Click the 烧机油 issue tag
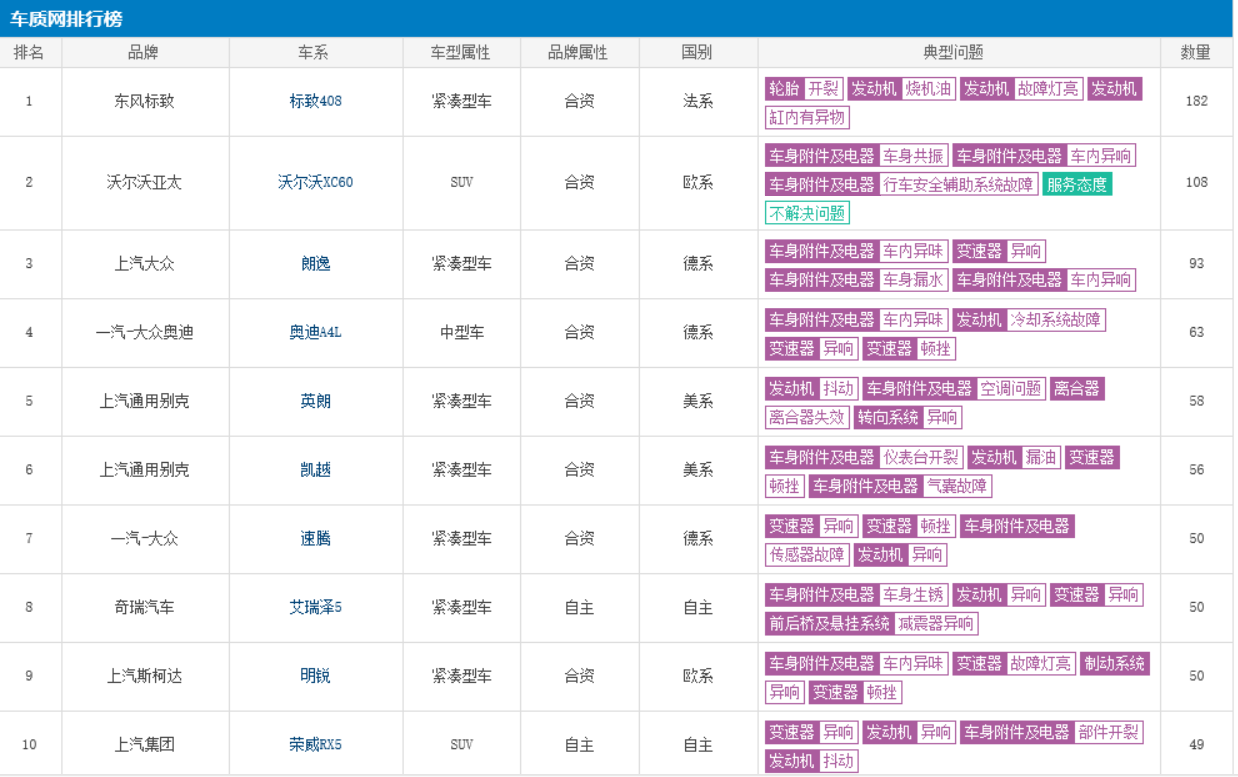The height and width of the screenshot is (777, 1238). click(929, 89)
